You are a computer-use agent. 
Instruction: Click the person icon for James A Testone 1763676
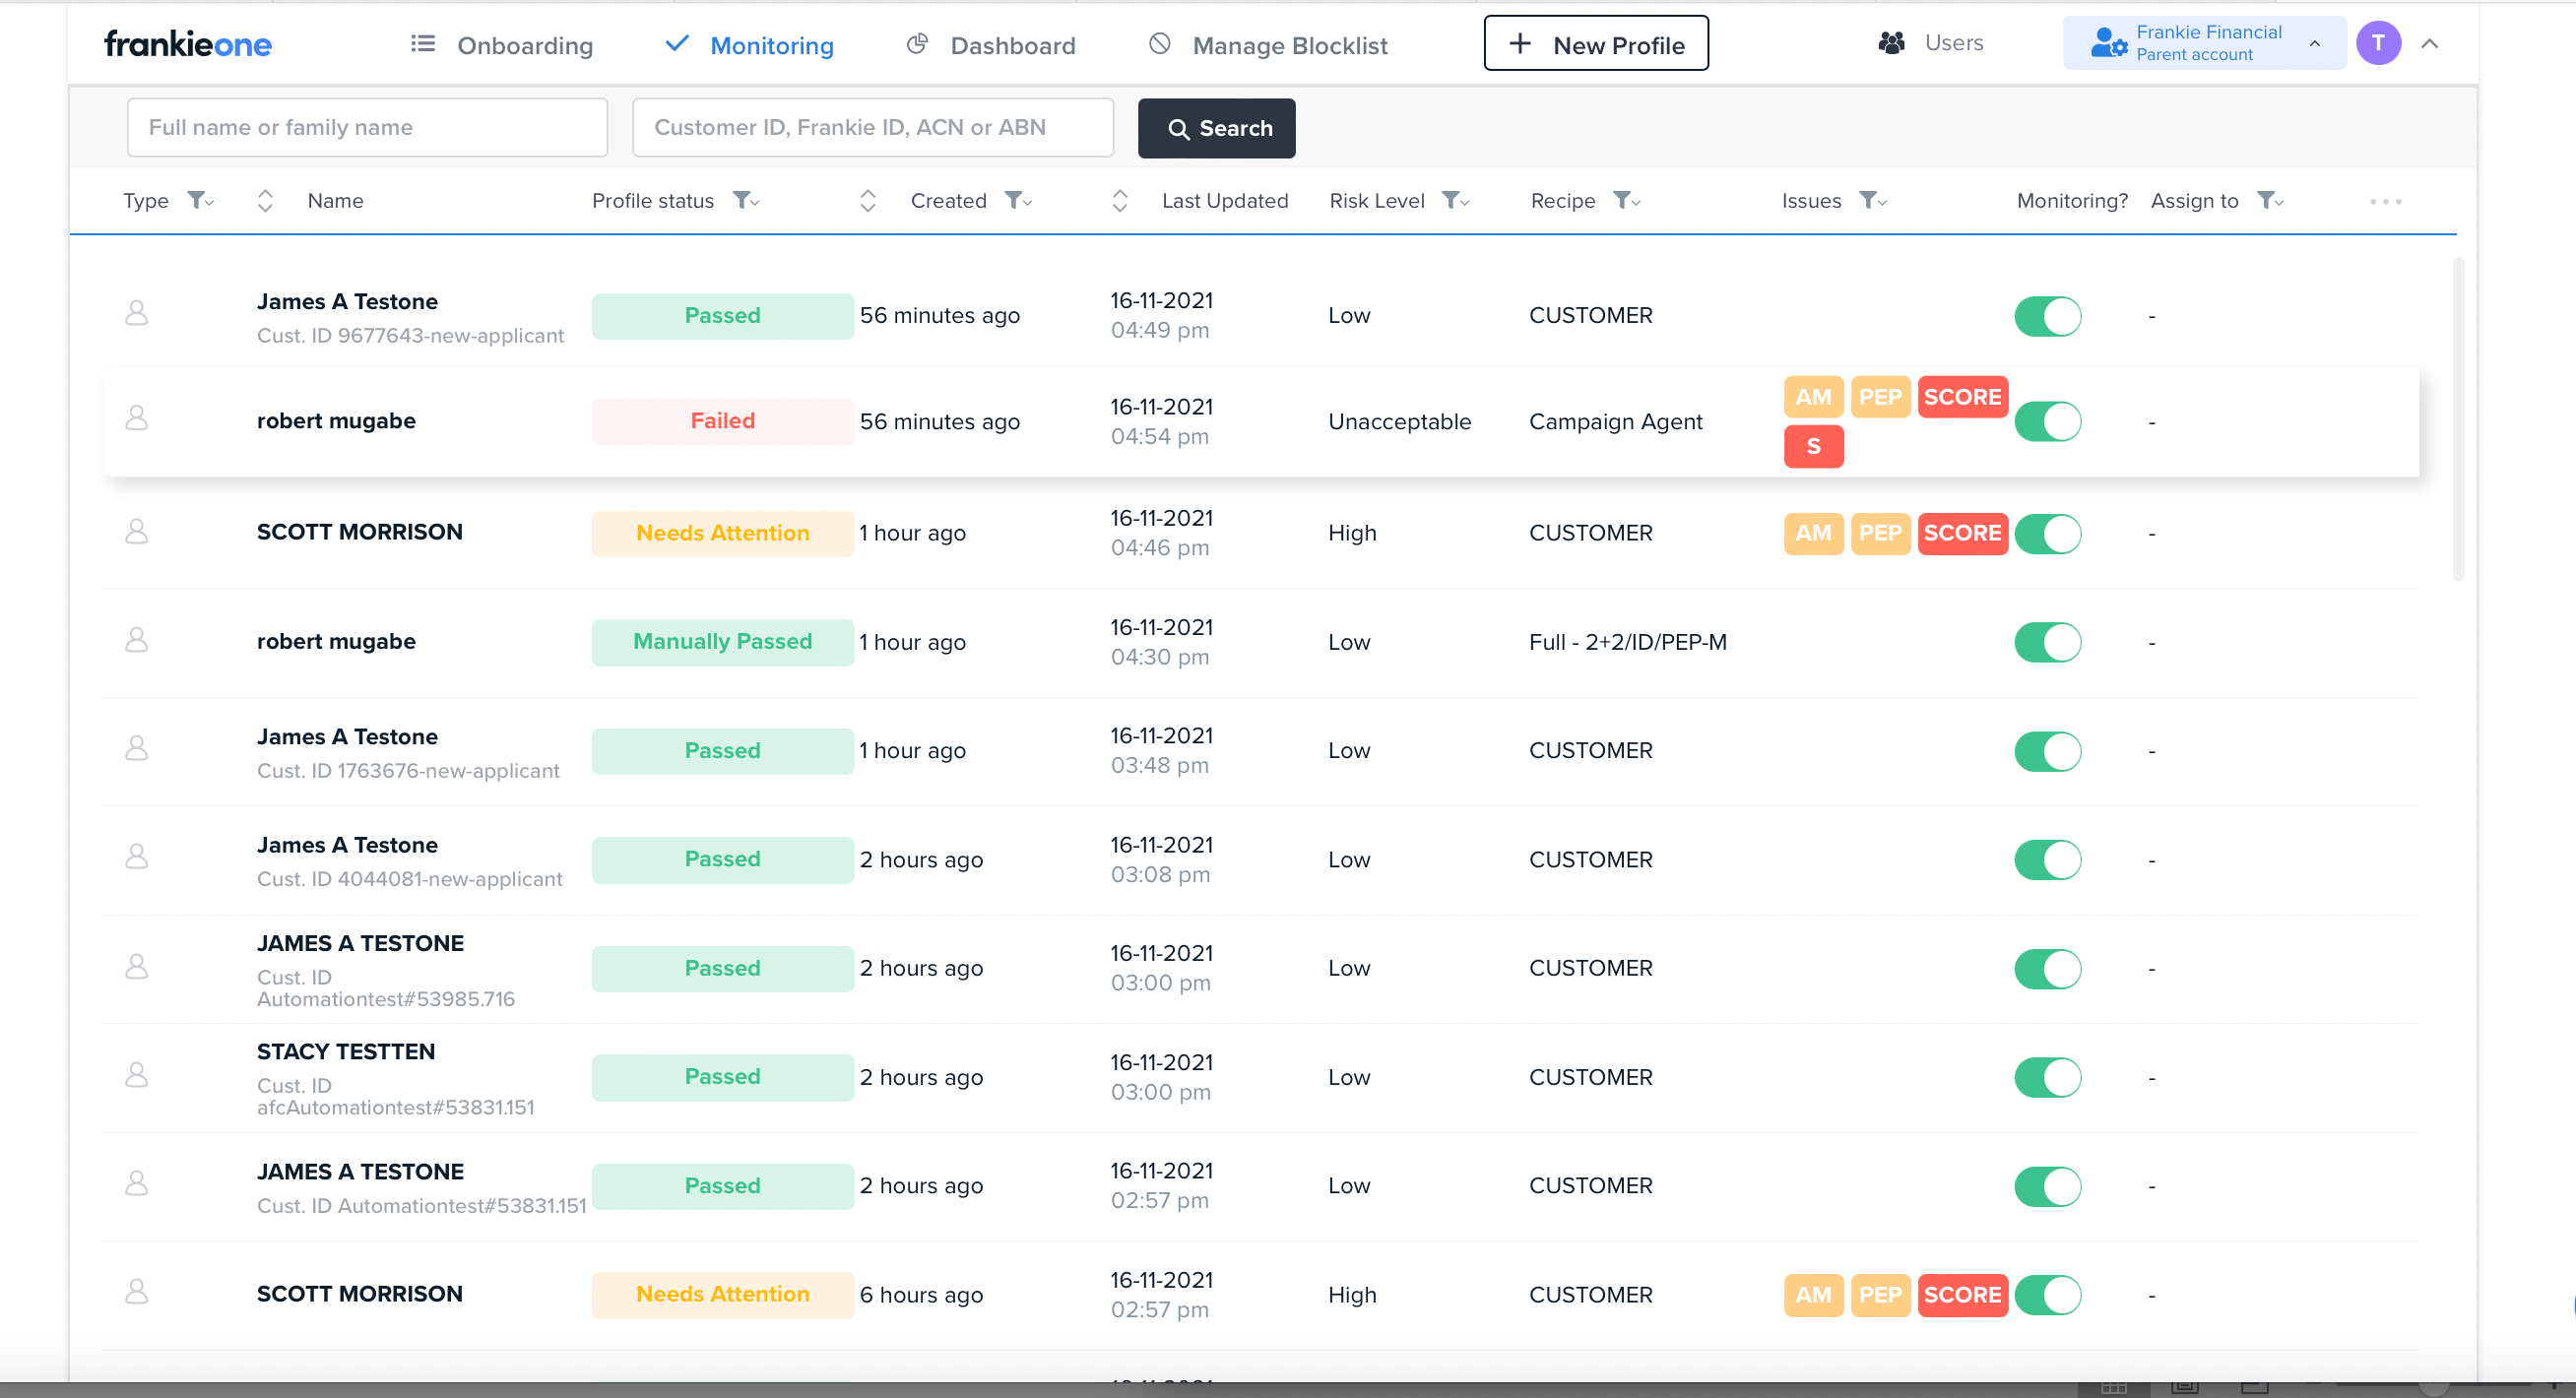(137, 749)
